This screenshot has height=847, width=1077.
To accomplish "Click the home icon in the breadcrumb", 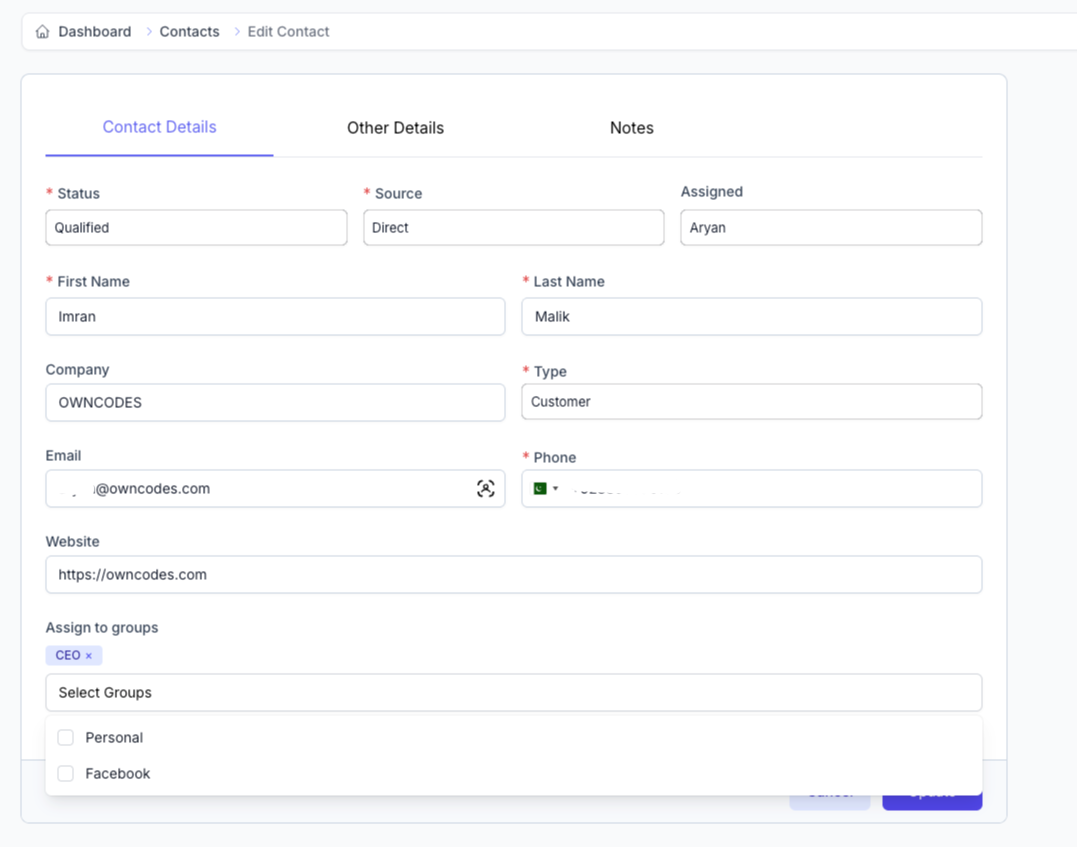I will 42,31.
